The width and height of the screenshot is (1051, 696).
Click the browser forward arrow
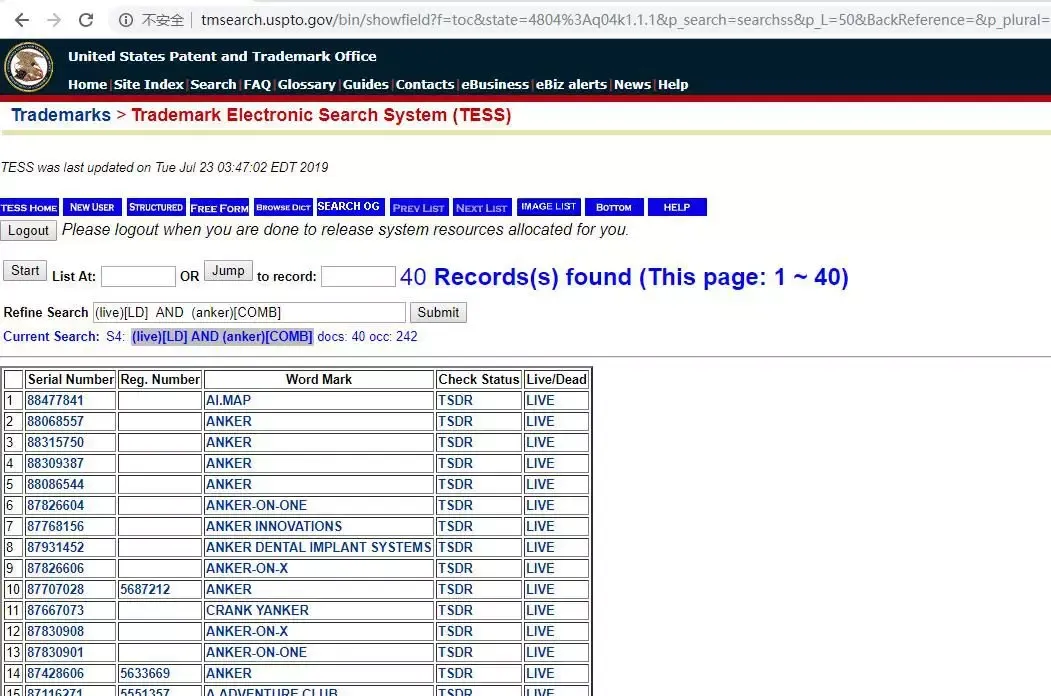pyautogui.click(x=54, y=20)
